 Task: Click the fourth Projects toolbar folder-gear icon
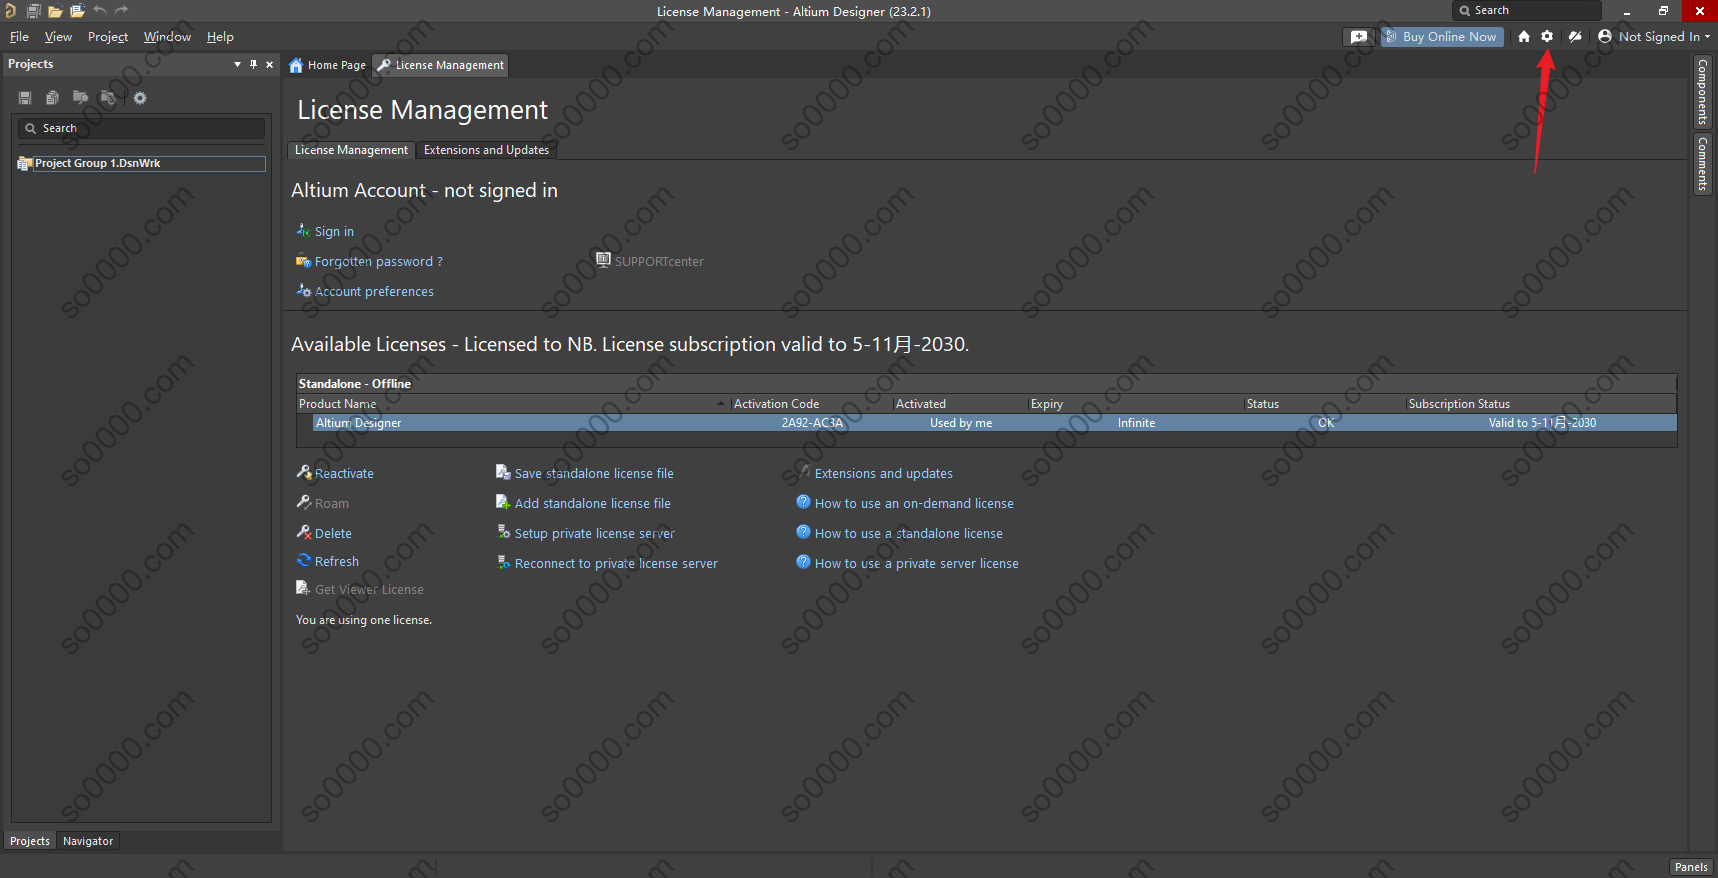pos(108,98)
